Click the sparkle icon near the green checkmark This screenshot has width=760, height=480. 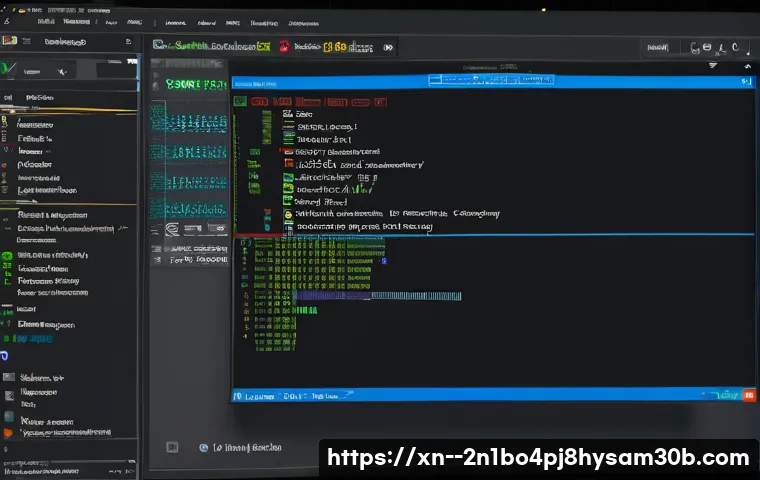(x=62, y=72)
